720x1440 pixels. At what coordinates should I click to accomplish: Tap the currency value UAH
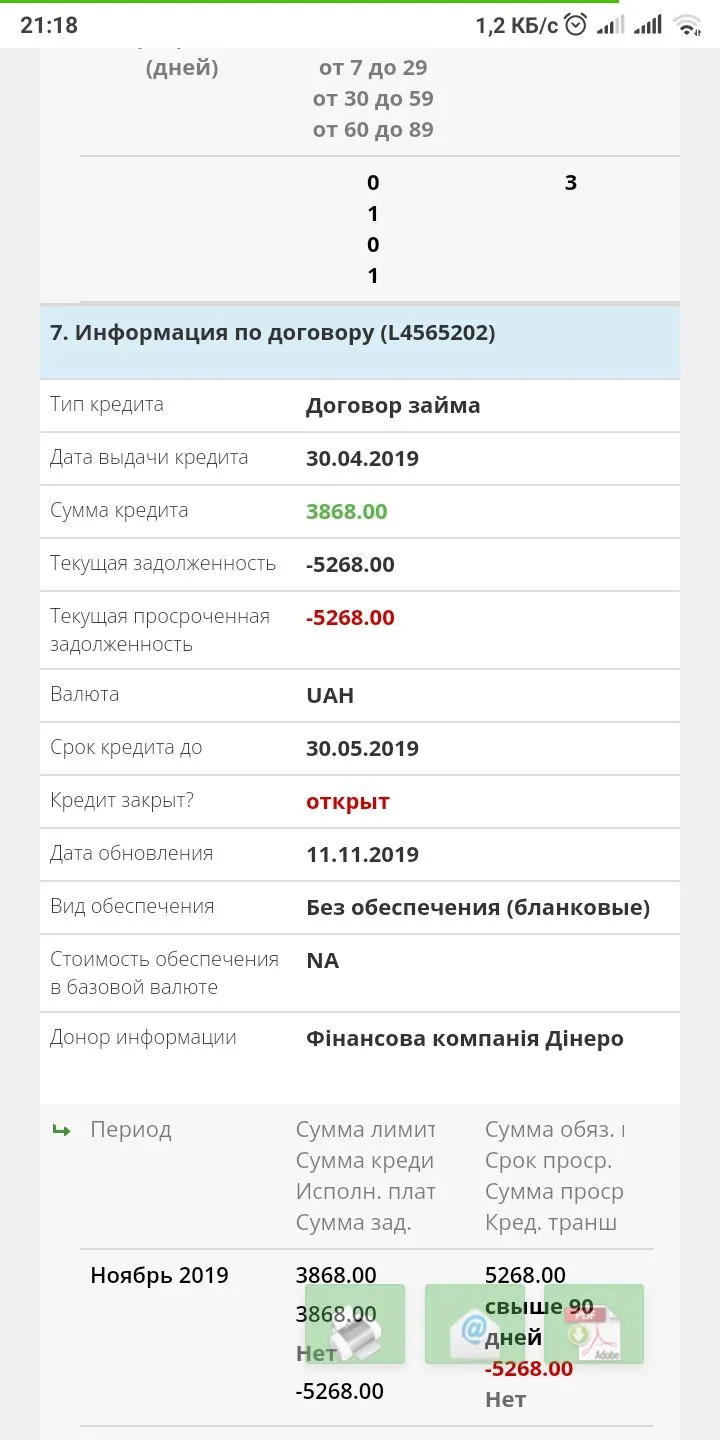coord(330,696)
